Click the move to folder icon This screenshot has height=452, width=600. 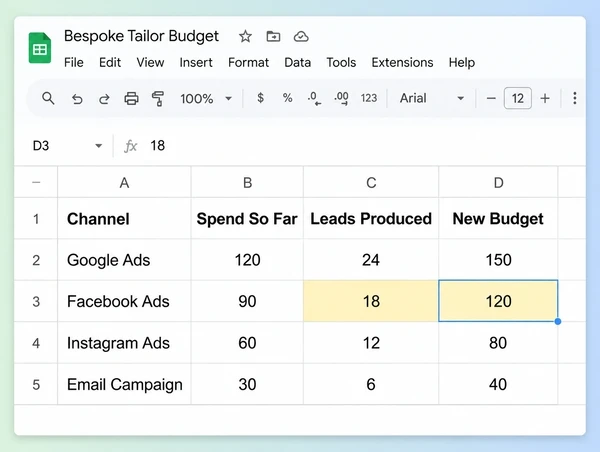click(x=273, y=37)
